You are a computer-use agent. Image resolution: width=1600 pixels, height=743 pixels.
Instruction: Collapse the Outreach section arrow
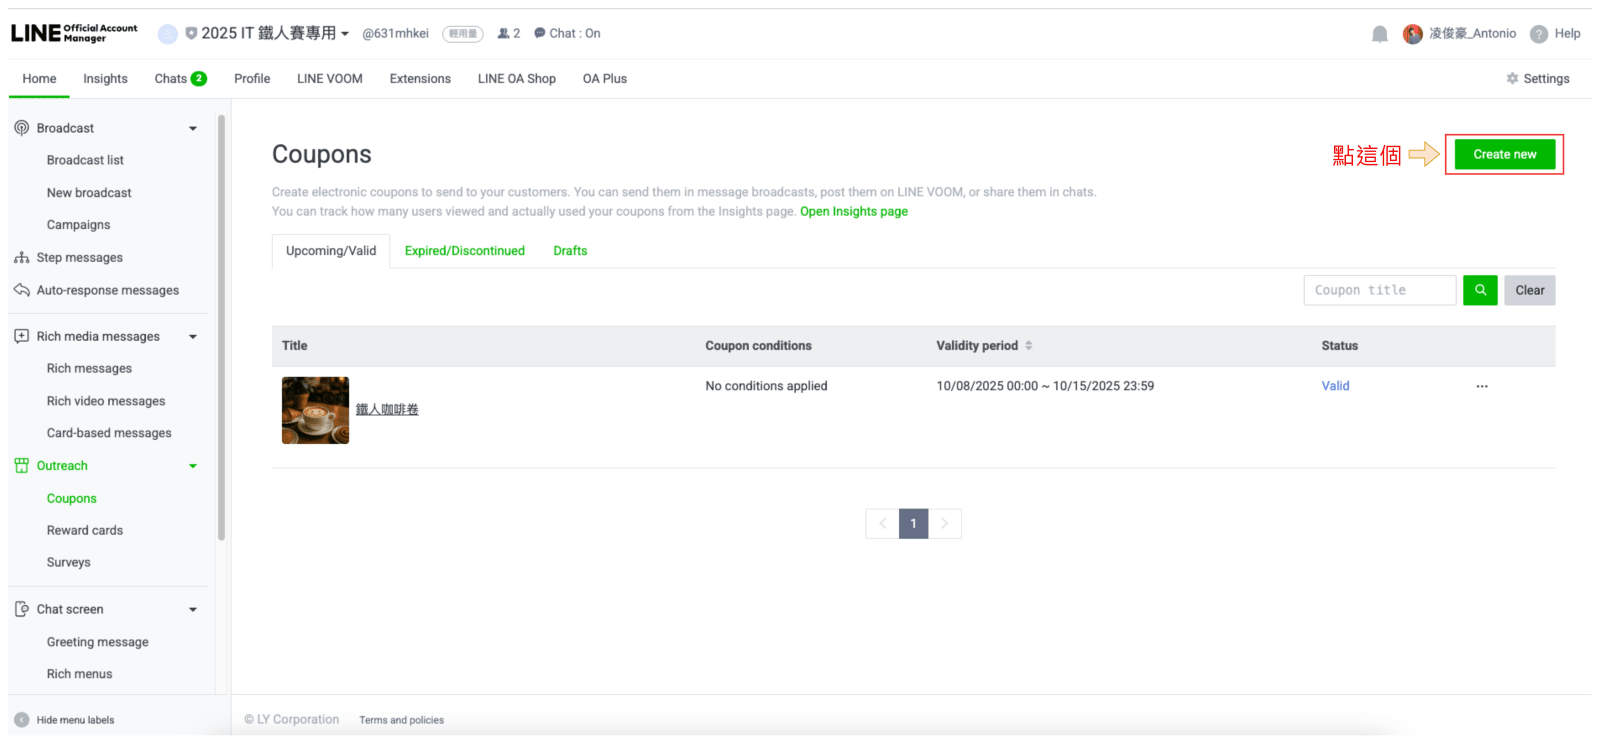[x=193, y=466]
